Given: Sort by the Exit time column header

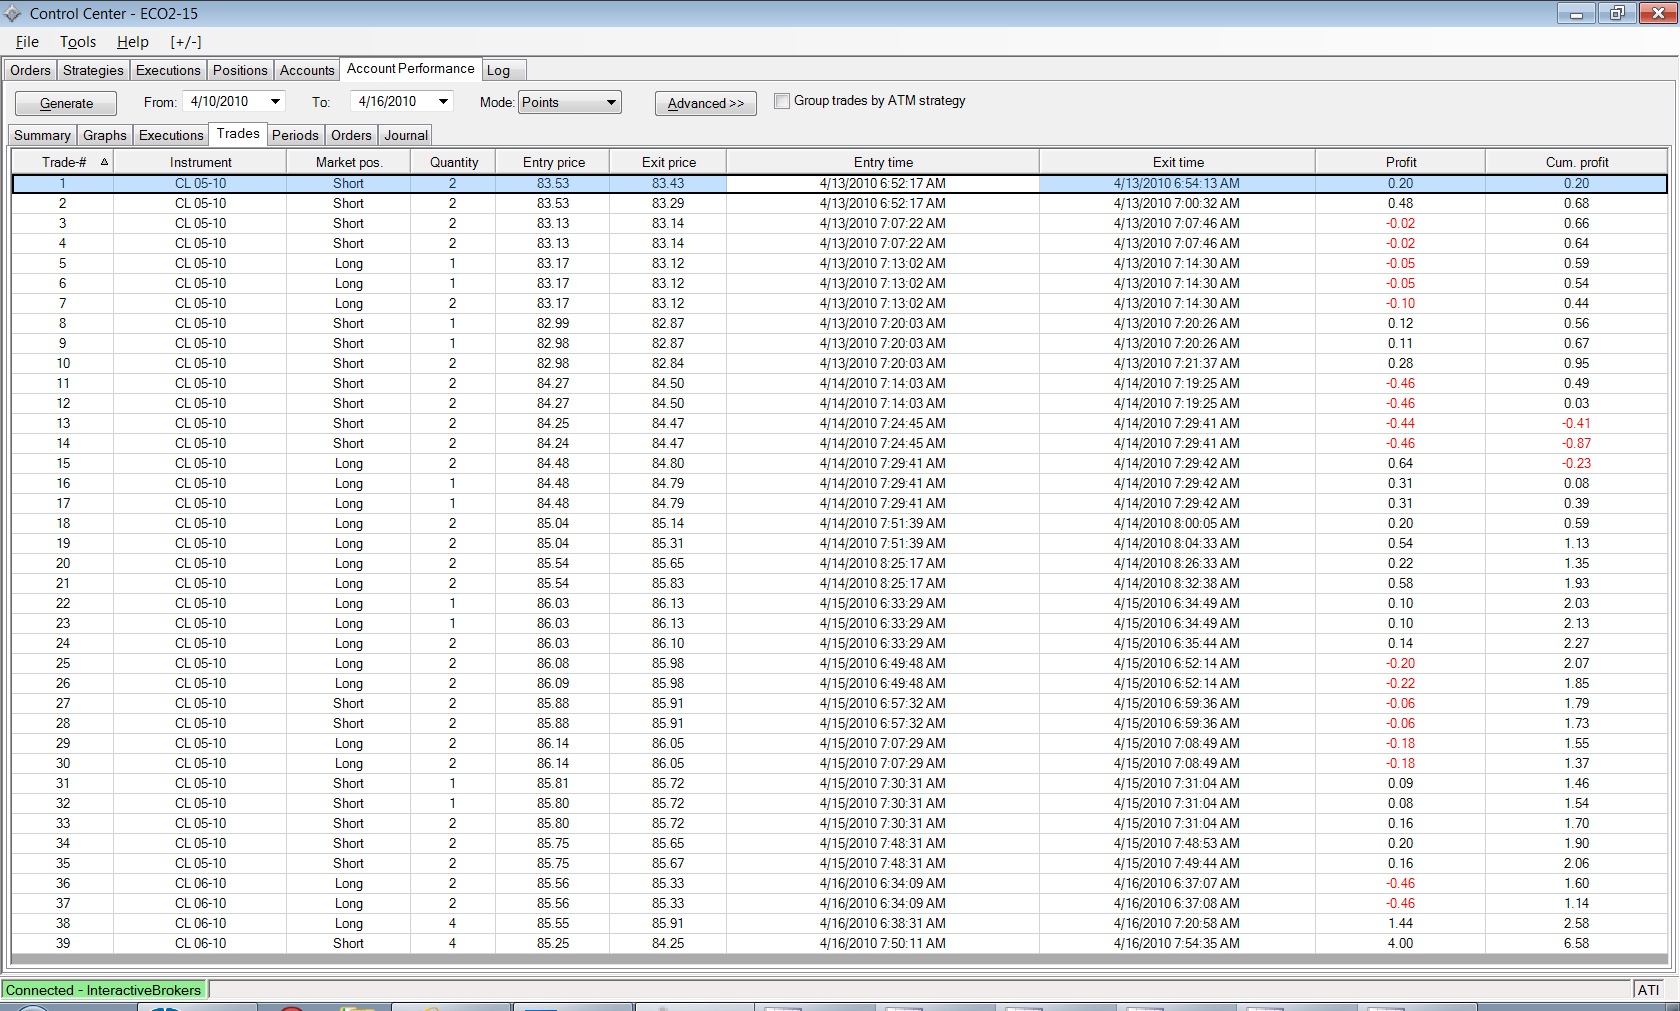Looking at the screenshot, I should pos(1178,162).
